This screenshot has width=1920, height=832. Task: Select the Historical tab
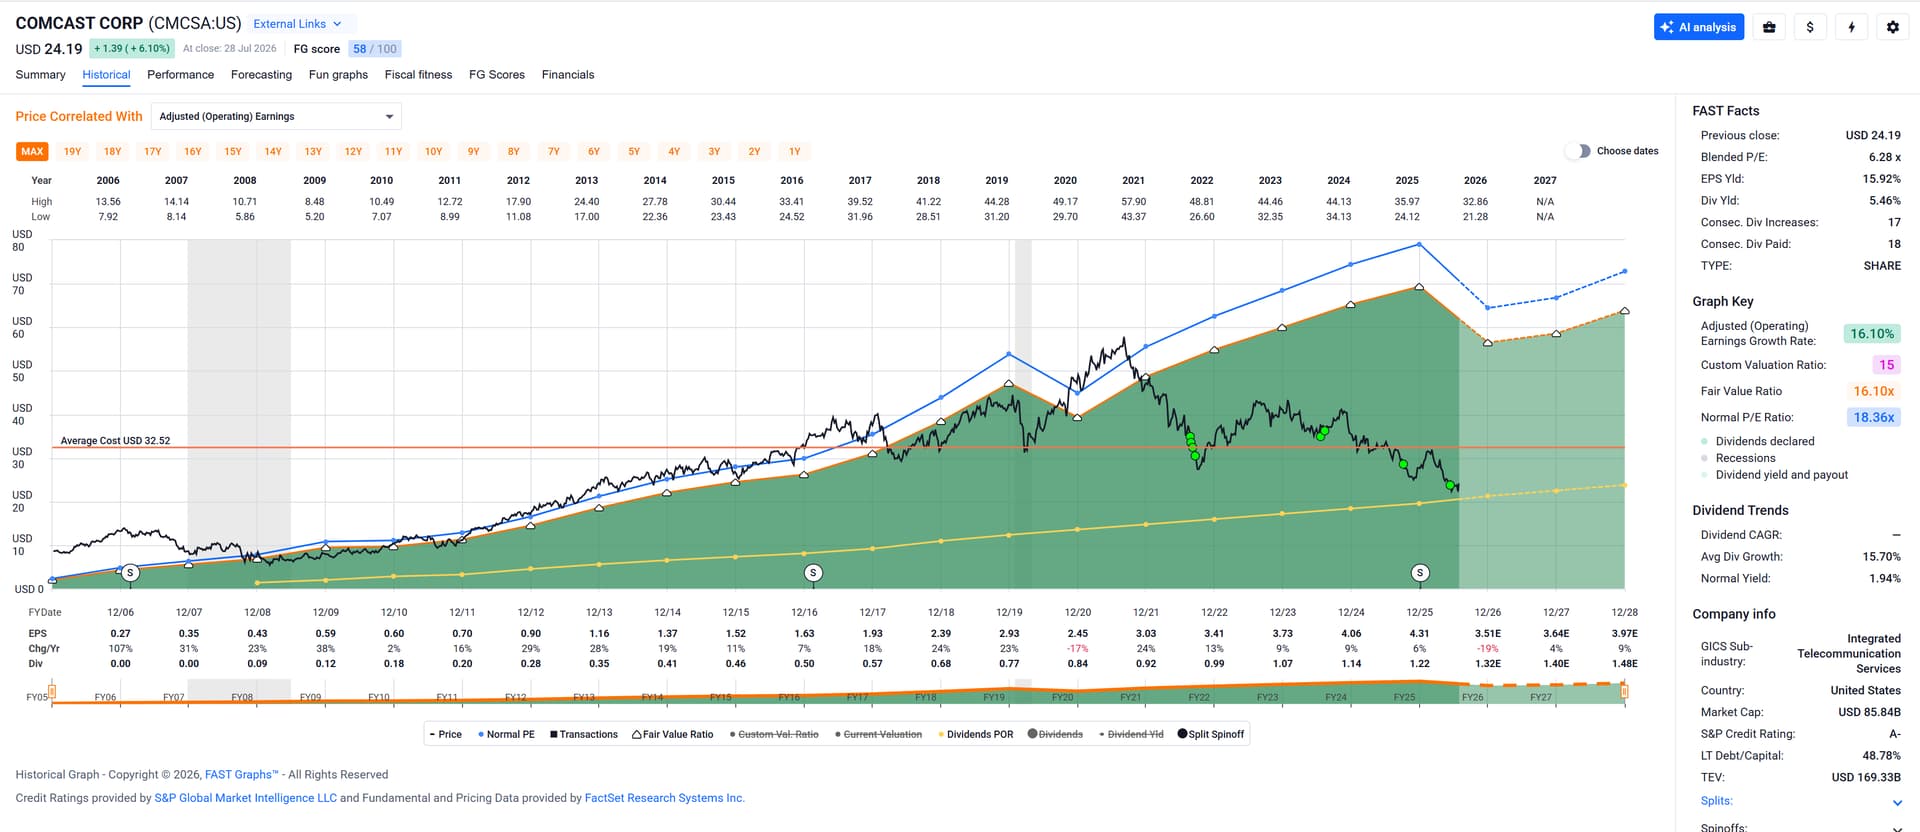106,75
